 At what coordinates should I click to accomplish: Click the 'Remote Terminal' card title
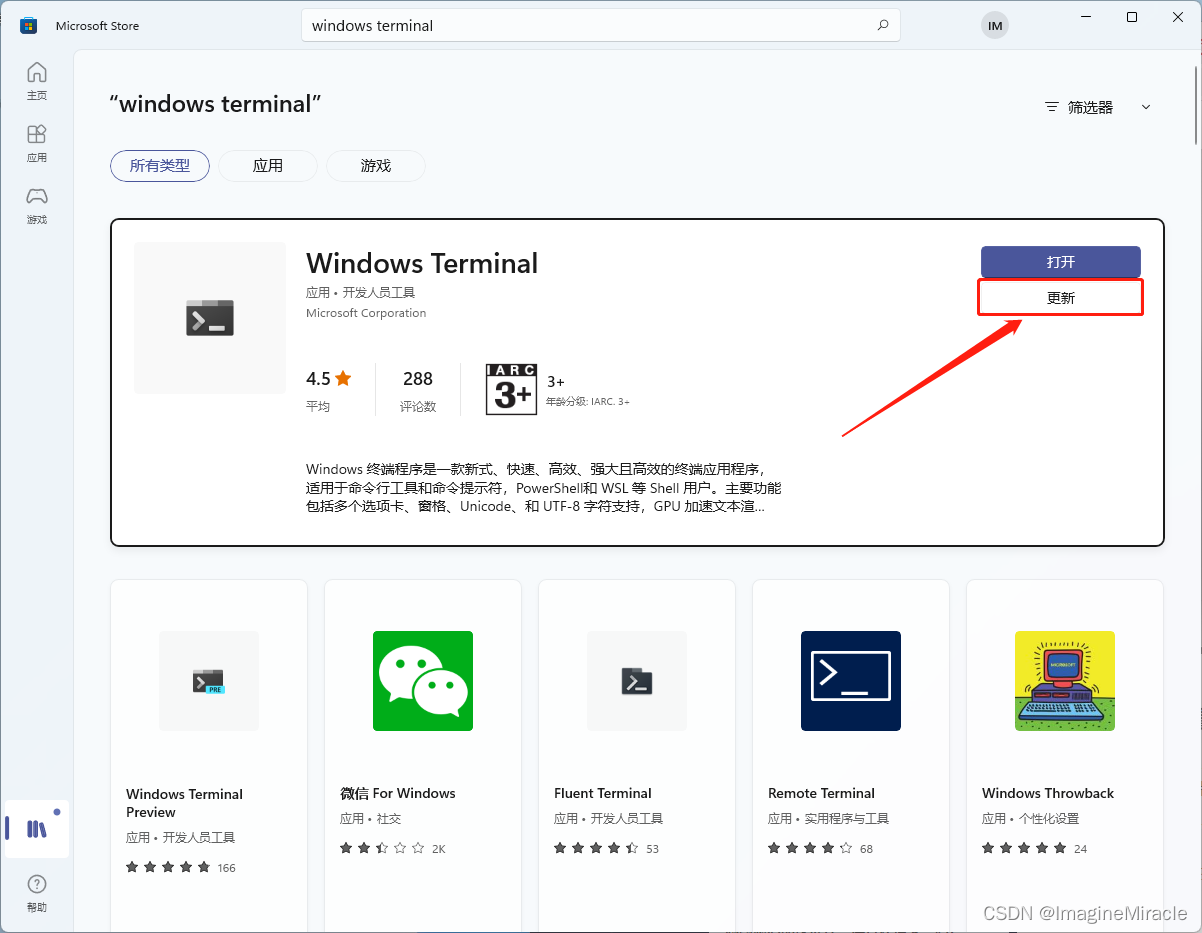821,793
